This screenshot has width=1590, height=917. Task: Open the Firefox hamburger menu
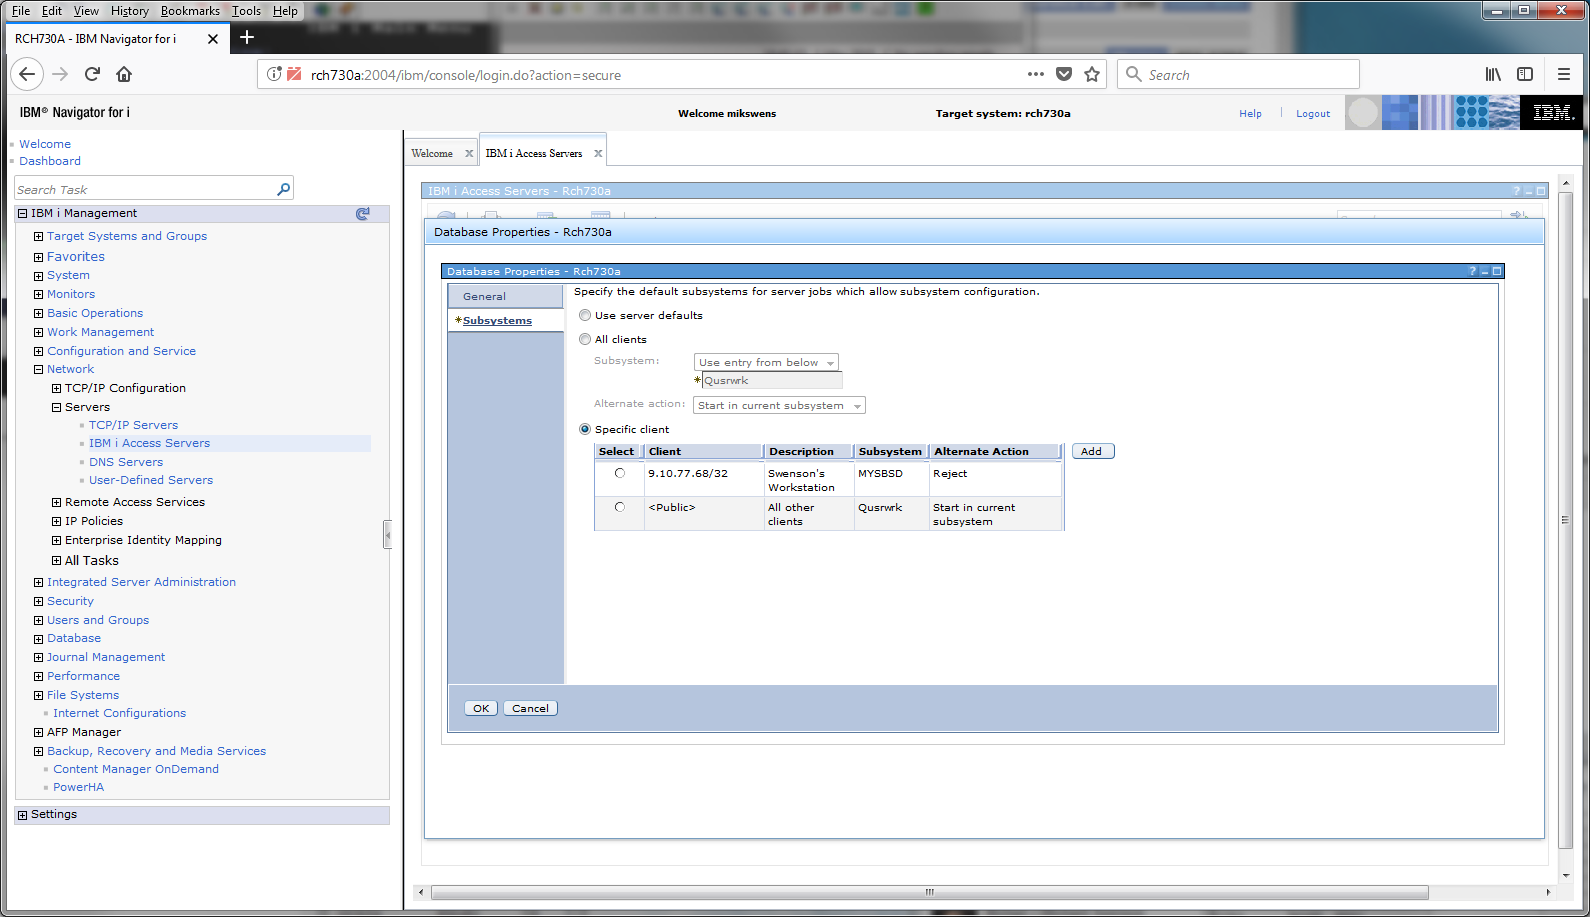pyautogui.click(x=1564, y=74)
